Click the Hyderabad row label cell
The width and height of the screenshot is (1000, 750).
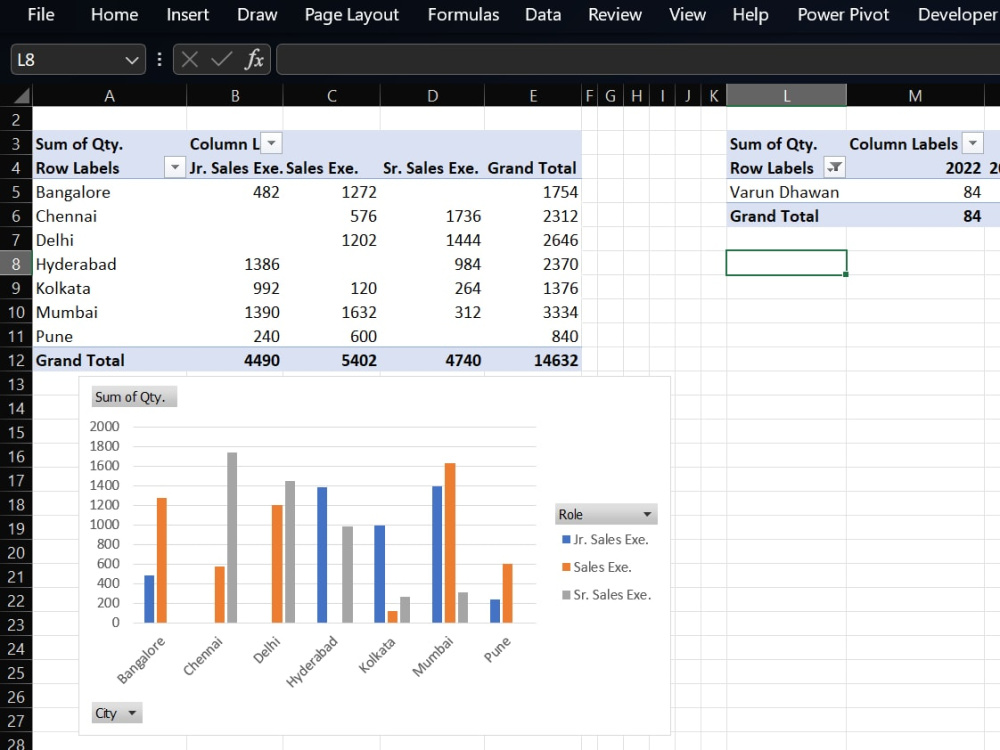109,264
